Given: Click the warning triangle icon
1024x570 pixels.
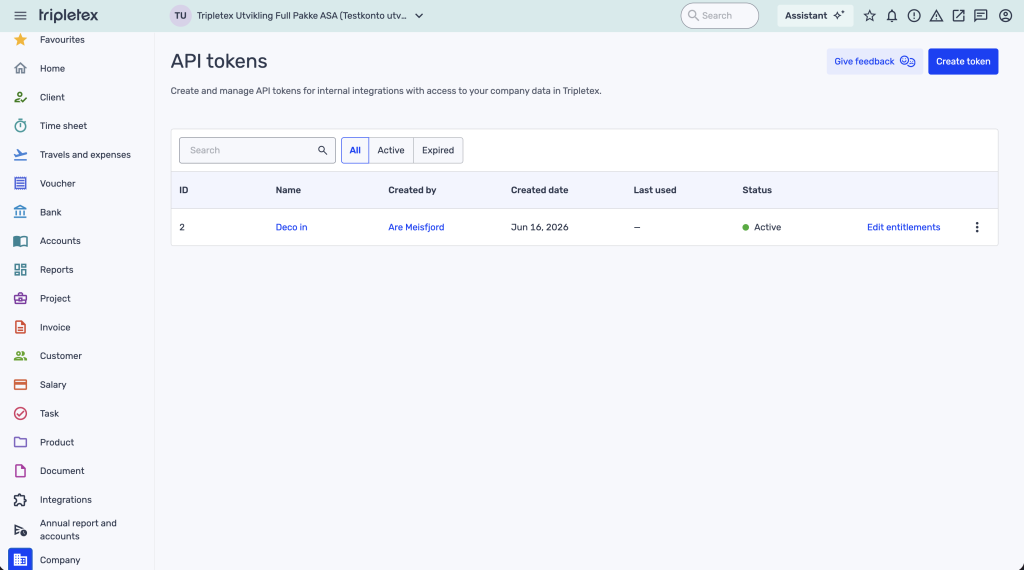Looking at the screenshot, I should pos(936,16).
